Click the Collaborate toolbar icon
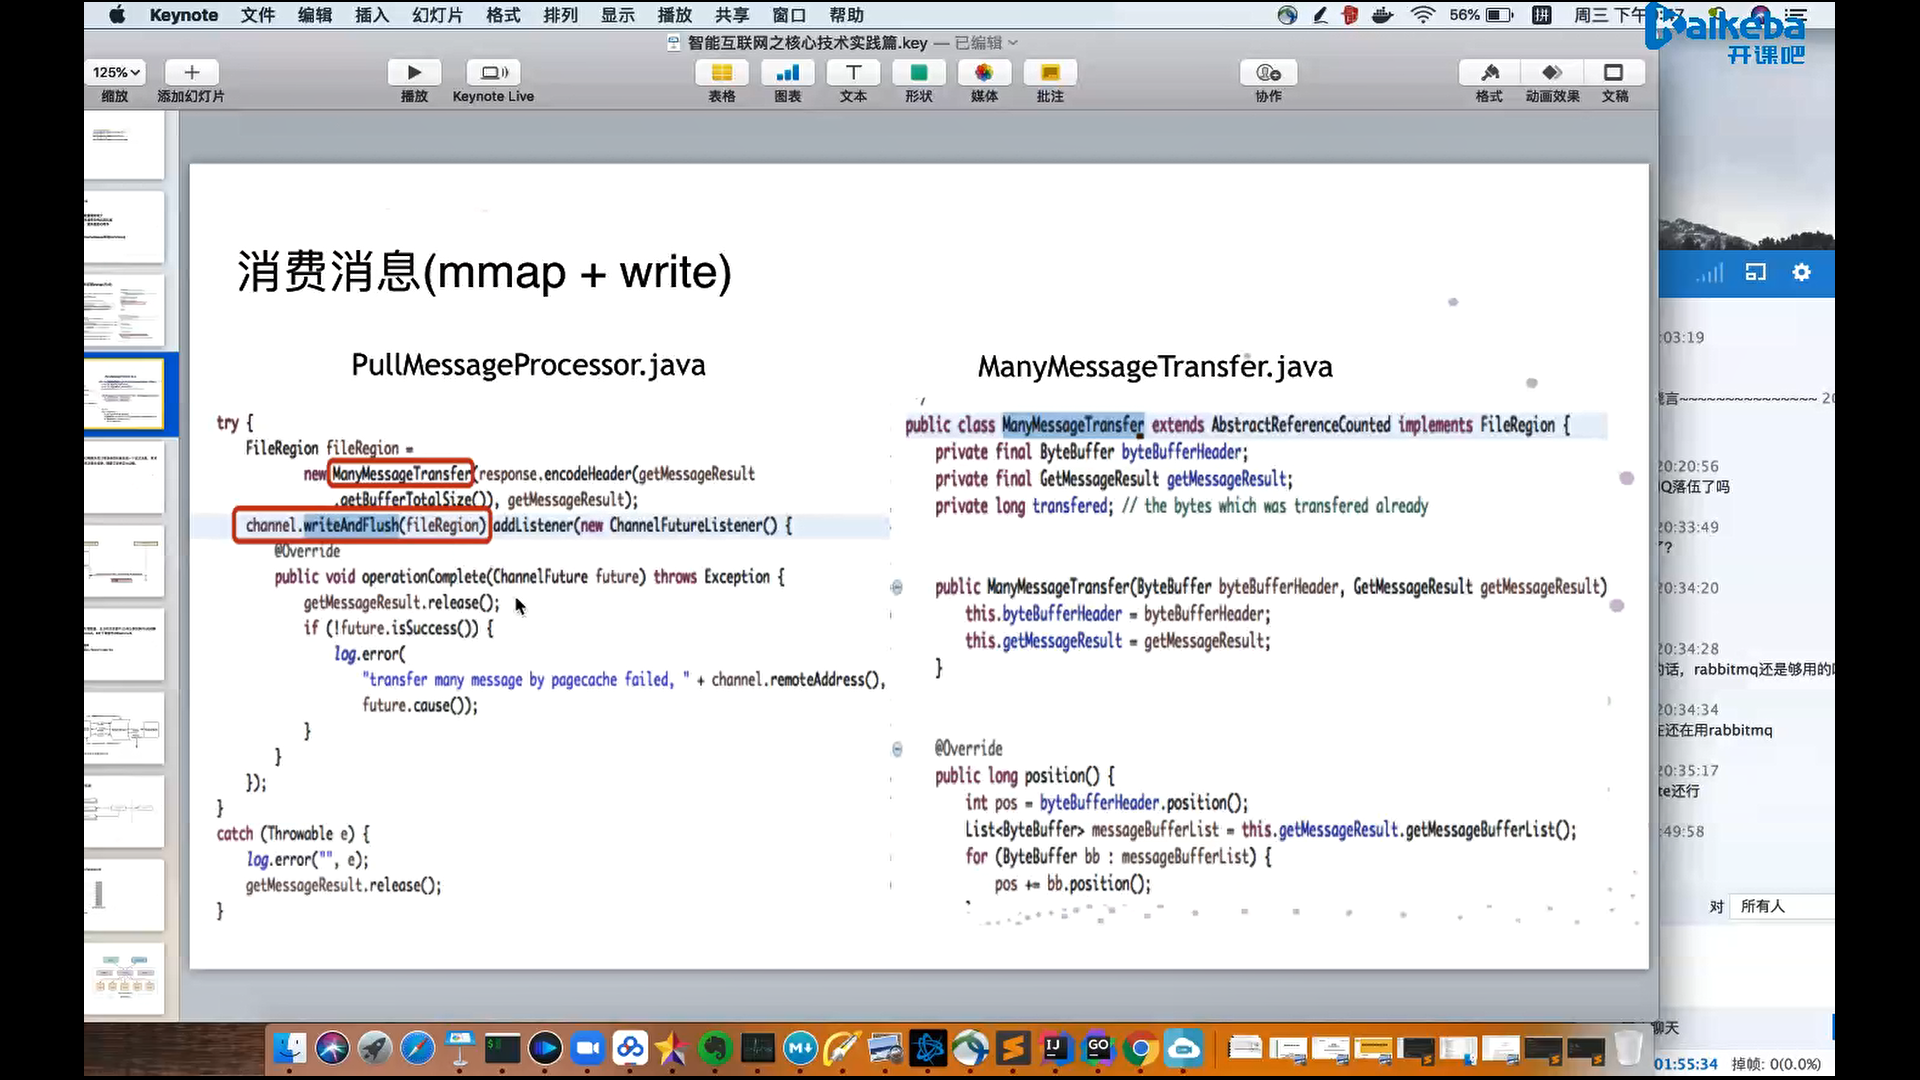The width and height of the screenshot is (1920, 1080). tap(1268, 73)
